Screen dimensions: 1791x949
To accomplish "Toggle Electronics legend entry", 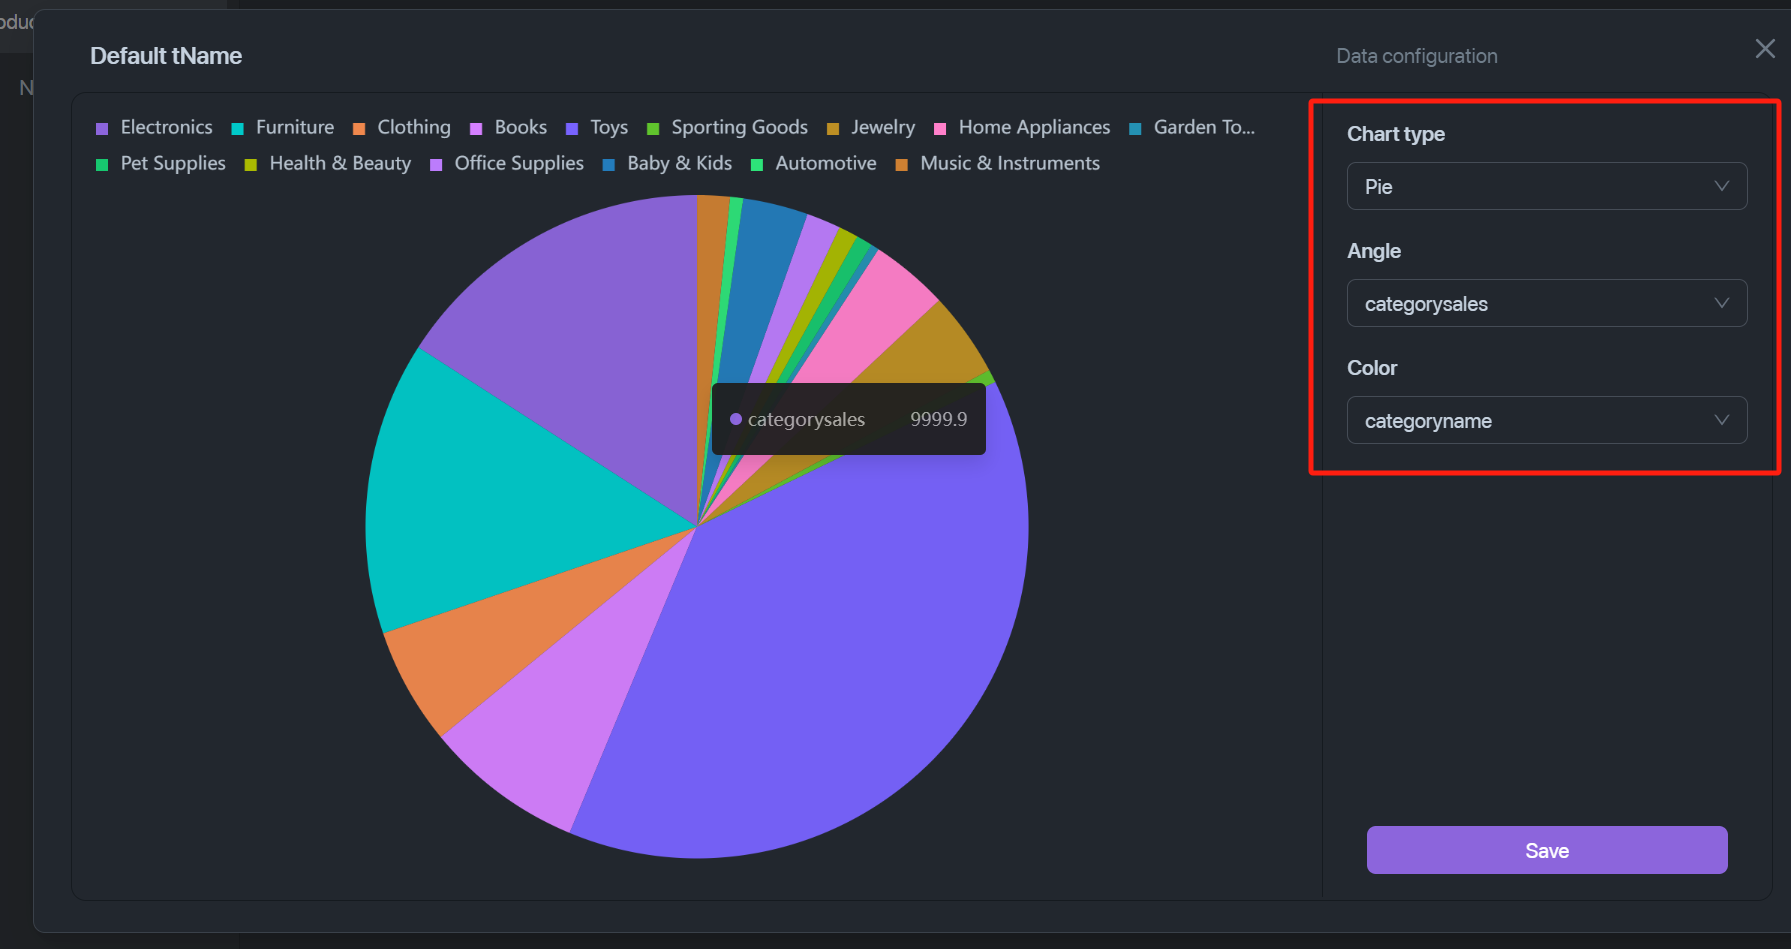I will [x=165, y=128].
